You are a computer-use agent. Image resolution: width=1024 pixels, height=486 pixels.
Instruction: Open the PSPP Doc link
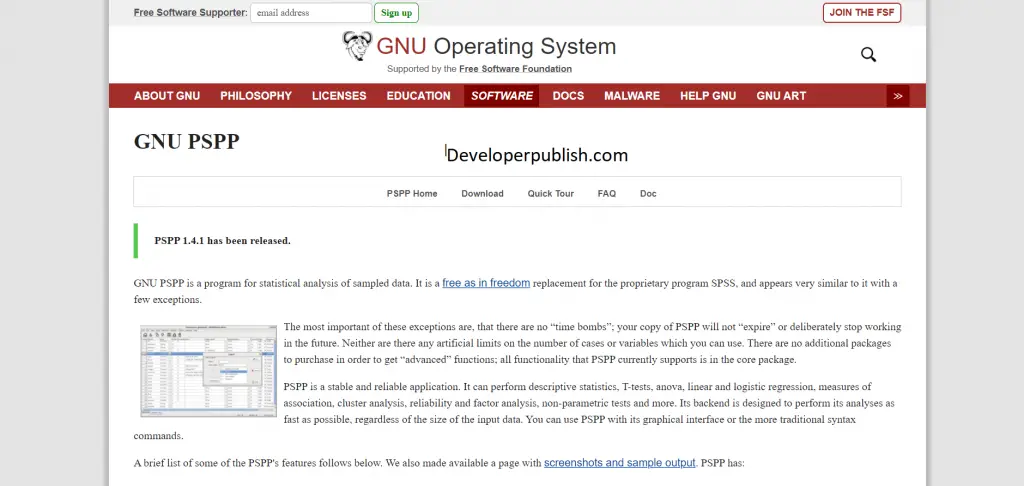tap(648, 193)
